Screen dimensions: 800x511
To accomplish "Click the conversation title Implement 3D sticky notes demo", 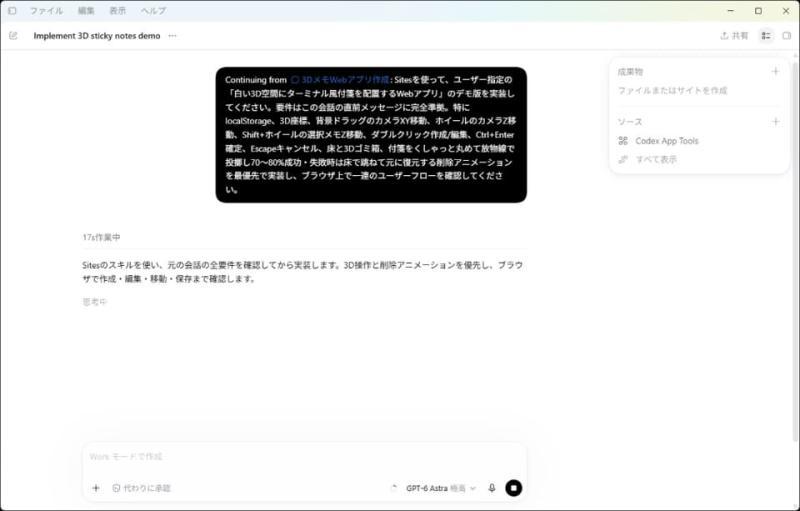I will click(97, 36).
